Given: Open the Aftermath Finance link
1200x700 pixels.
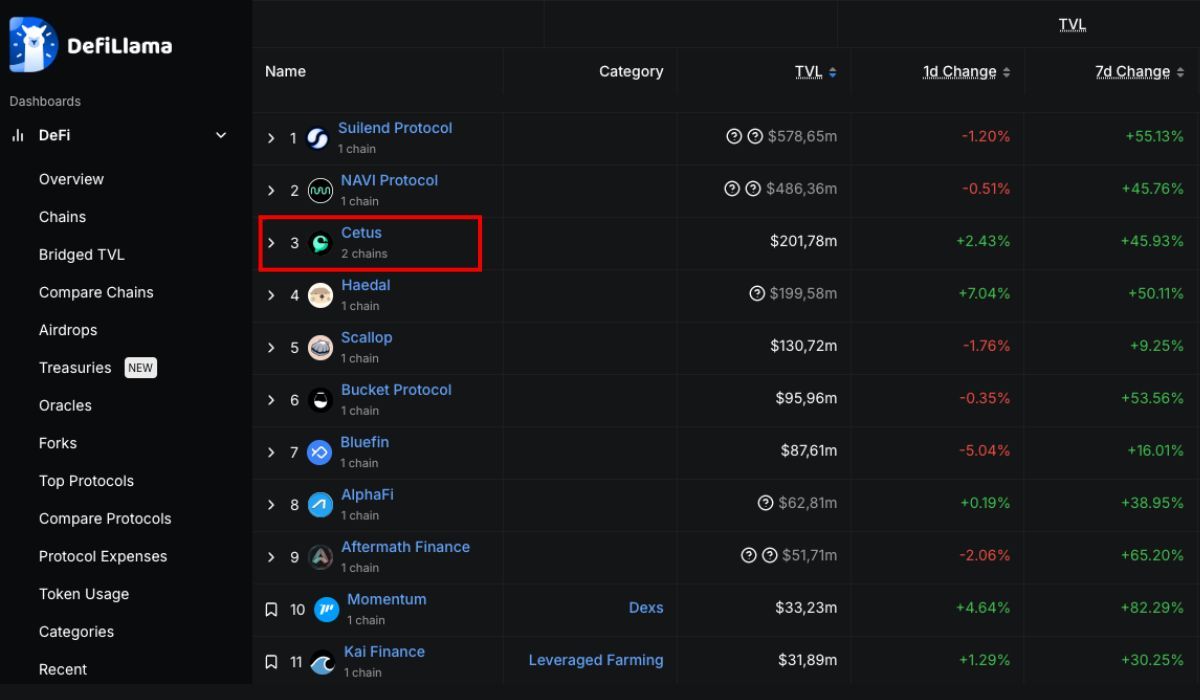Looking at the screenshot, I should pos(405,547).
